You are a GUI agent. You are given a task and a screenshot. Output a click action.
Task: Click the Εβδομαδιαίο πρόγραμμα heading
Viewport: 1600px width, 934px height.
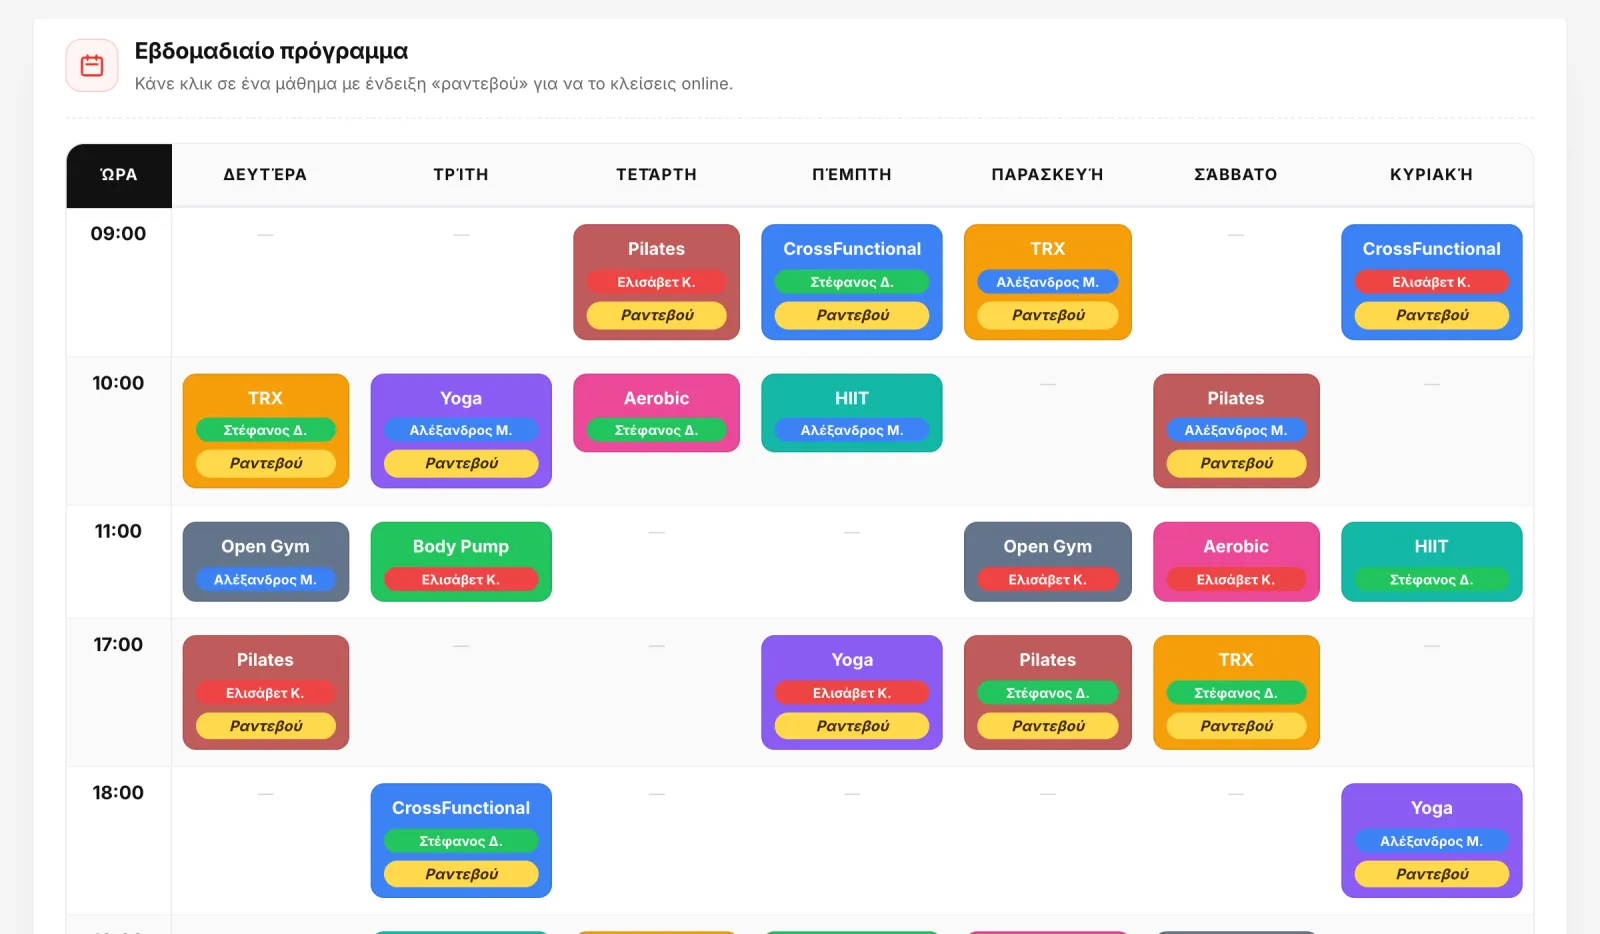tap(271, 51)
